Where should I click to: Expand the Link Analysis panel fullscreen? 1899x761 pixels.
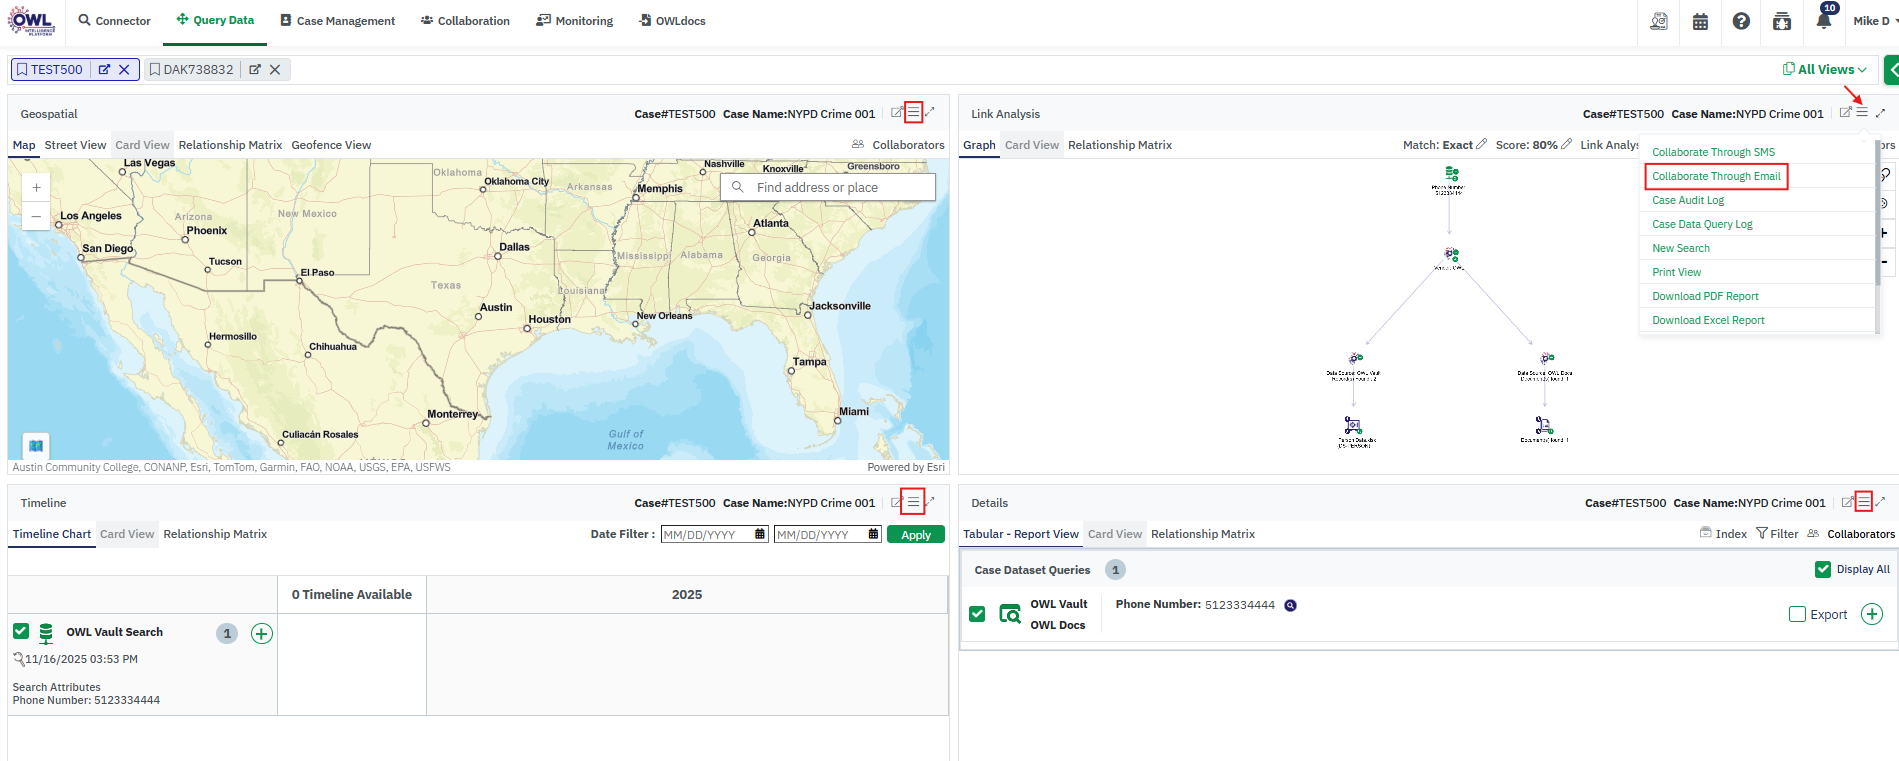[1880, 113]
